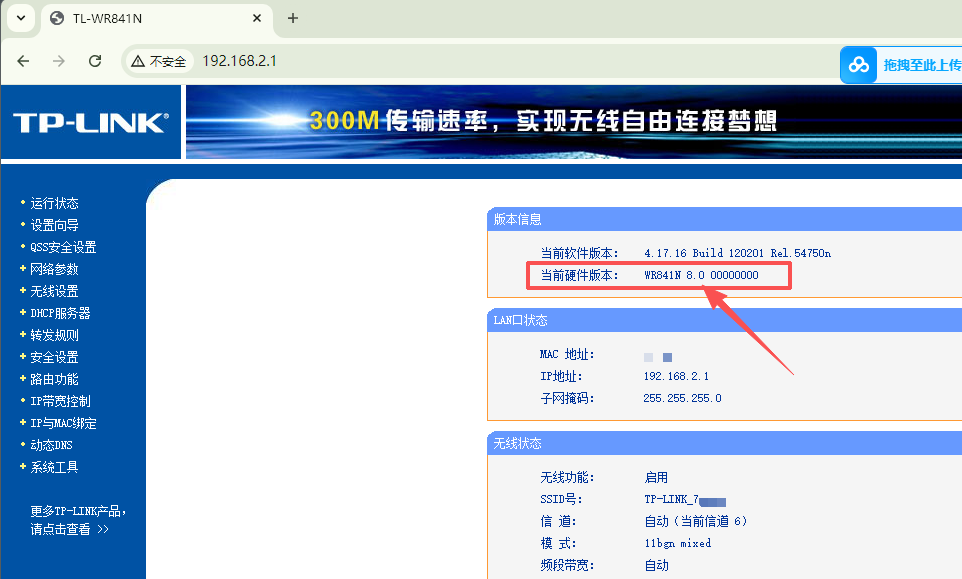
Task: Click 更多TP-LINK产品，请点击查看 link
Action: [79, 520]
